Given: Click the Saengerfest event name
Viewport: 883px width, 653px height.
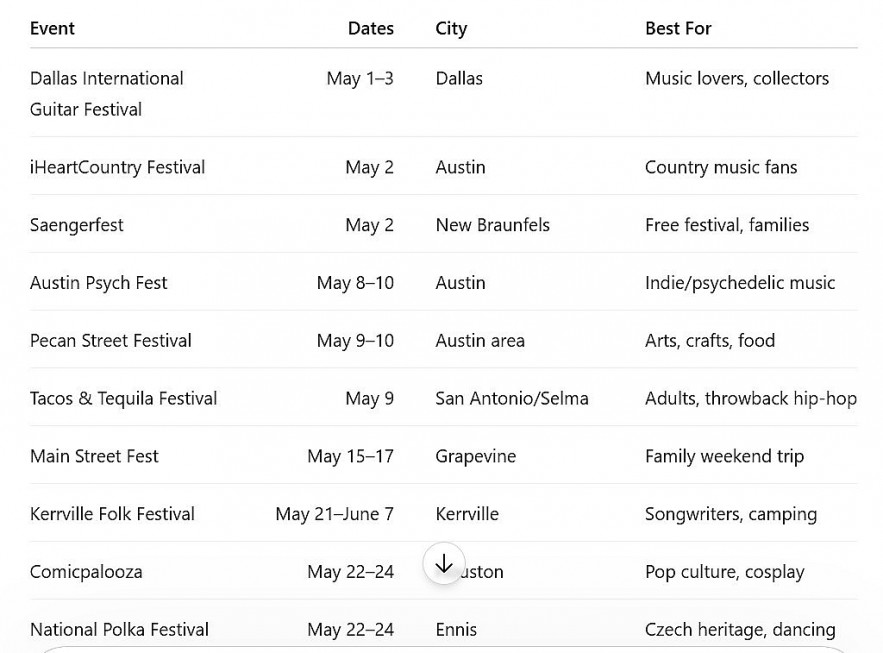Looking at the screenshot, I should [x=77, y=225].
